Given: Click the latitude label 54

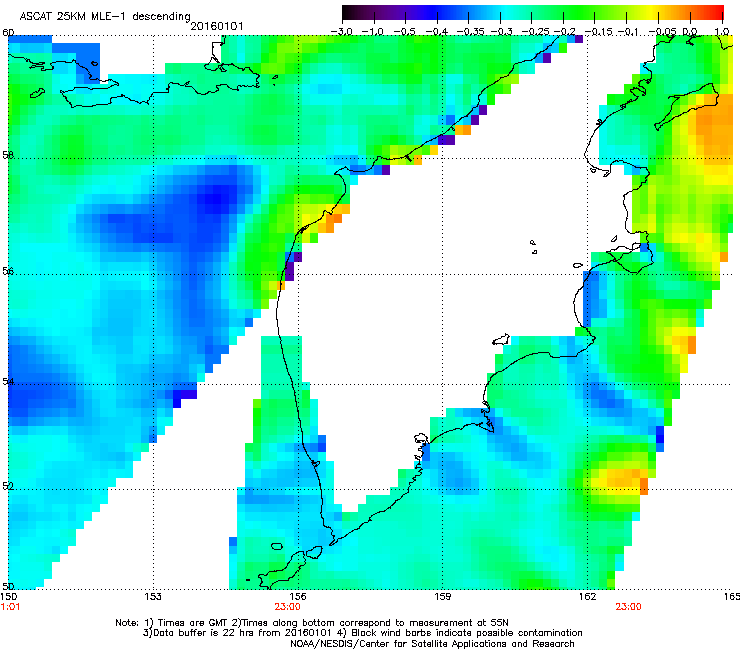Looking at the screenshot, I should click(x=8, y=381).
